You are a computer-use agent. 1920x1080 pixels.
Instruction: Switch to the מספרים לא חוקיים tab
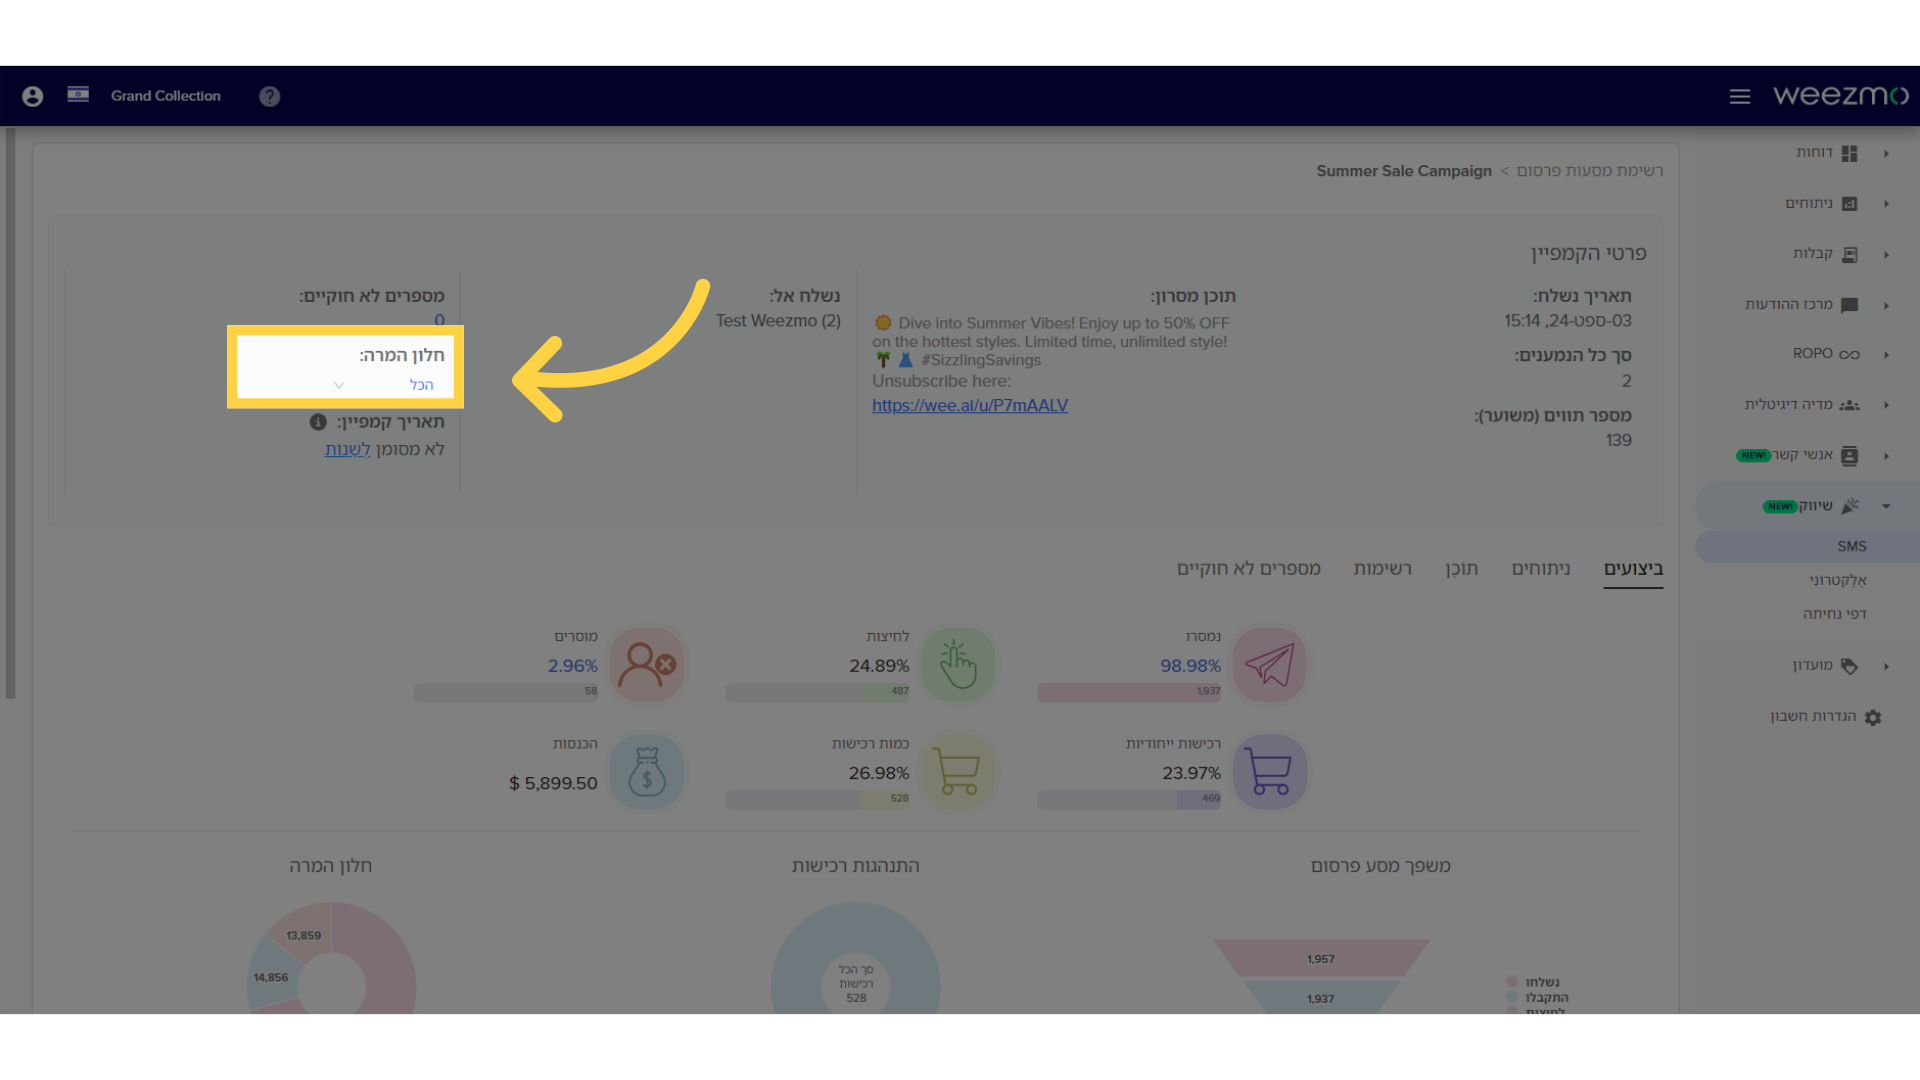(x=1249, y=569)
